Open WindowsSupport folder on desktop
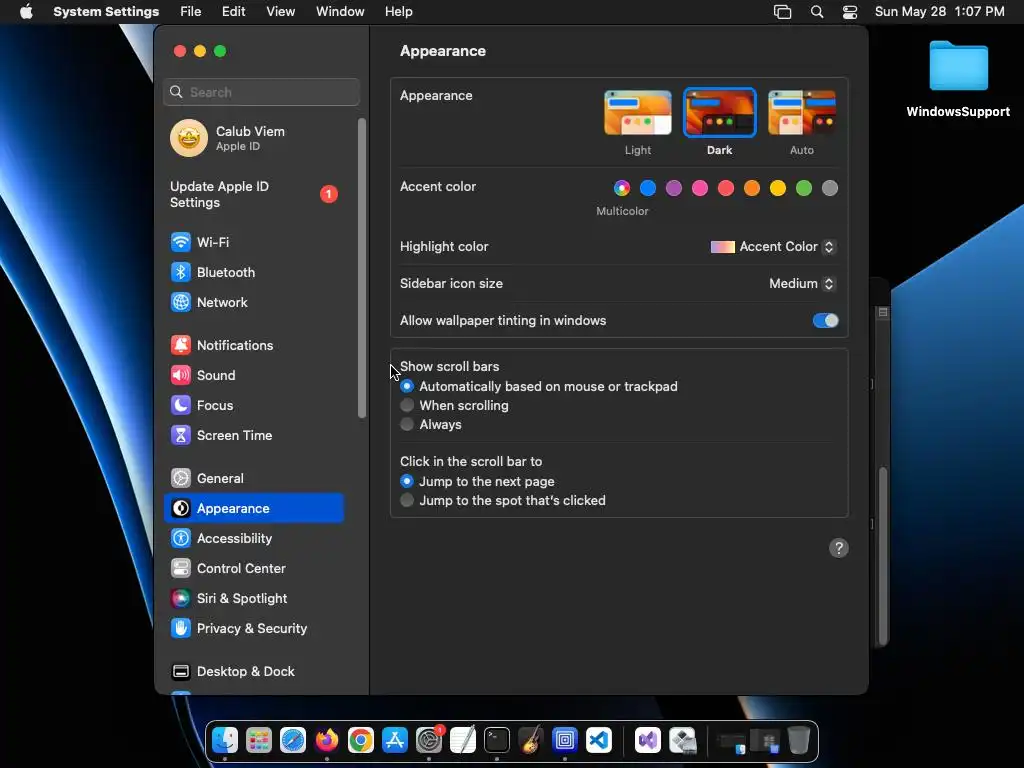The image size is (1024, 768). click(958, 80)
